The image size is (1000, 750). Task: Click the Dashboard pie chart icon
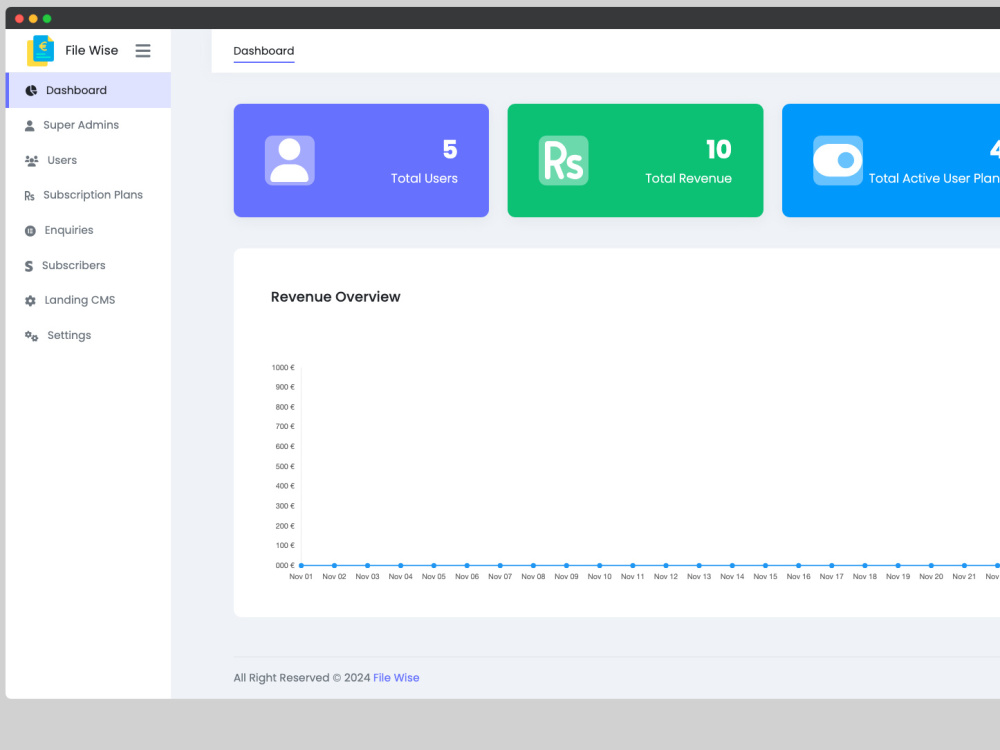click(x=31, y=91)
